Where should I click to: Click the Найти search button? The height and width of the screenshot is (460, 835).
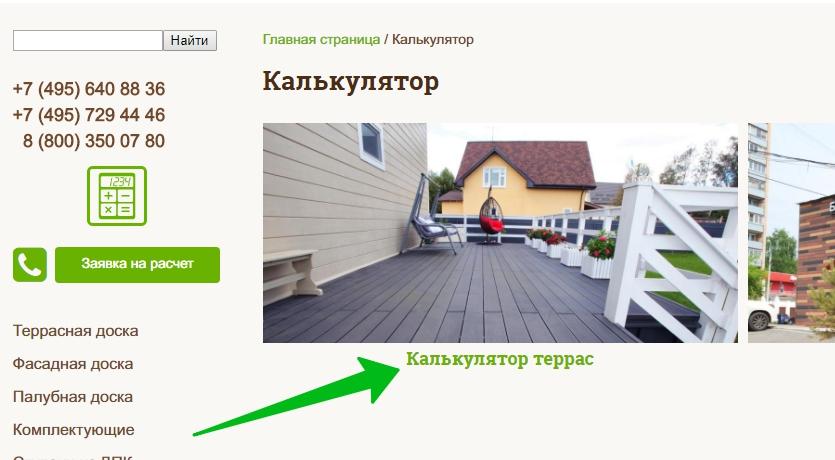[190, 40]
